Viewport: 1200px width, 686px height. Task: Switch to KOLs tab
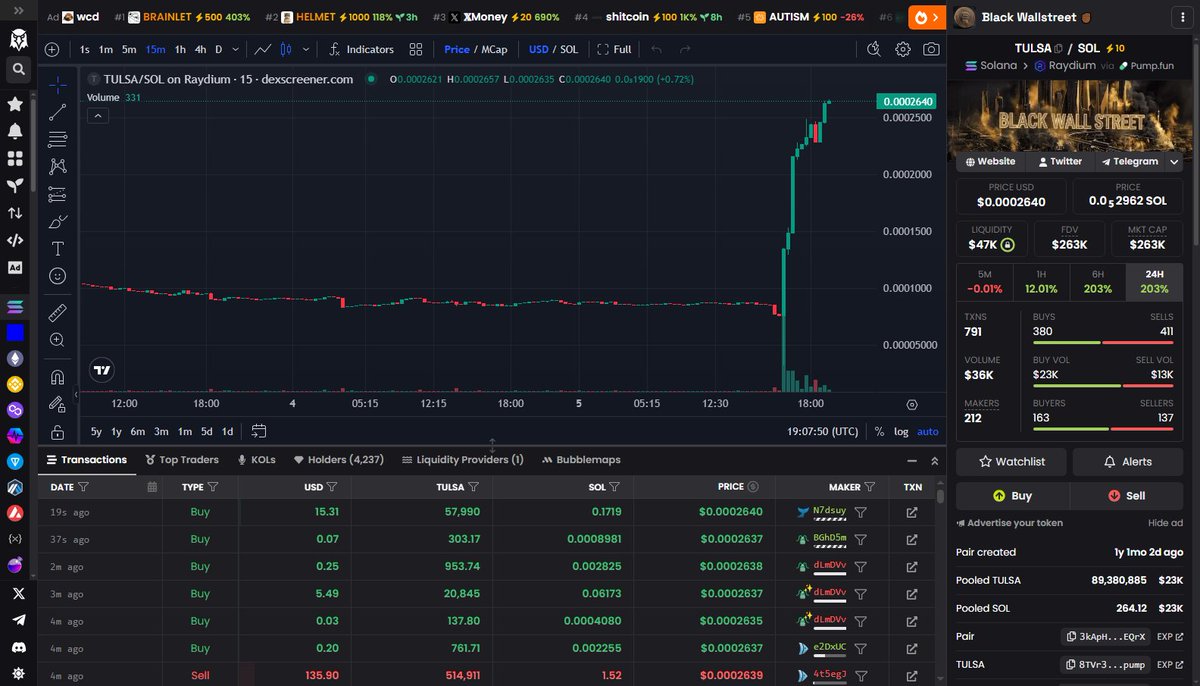click(x=256, y=460)
